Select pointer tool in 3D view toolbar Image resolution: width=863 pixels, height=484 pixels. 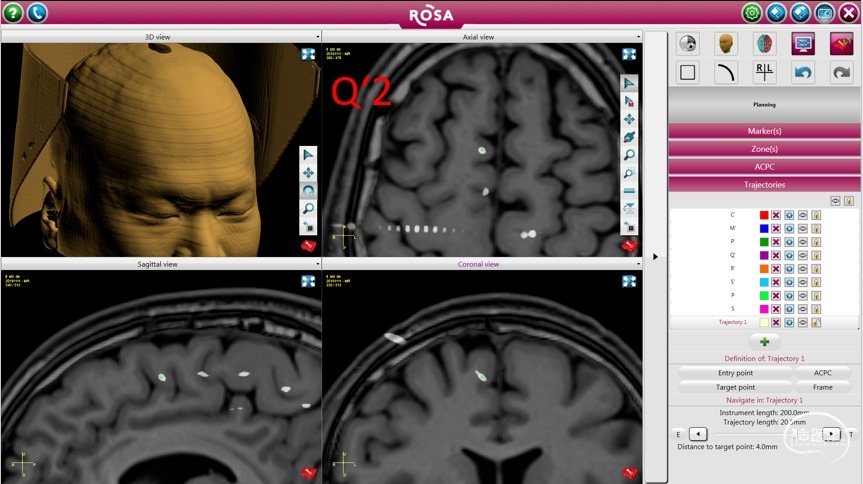pyautogui.click(x=308, y=155)
